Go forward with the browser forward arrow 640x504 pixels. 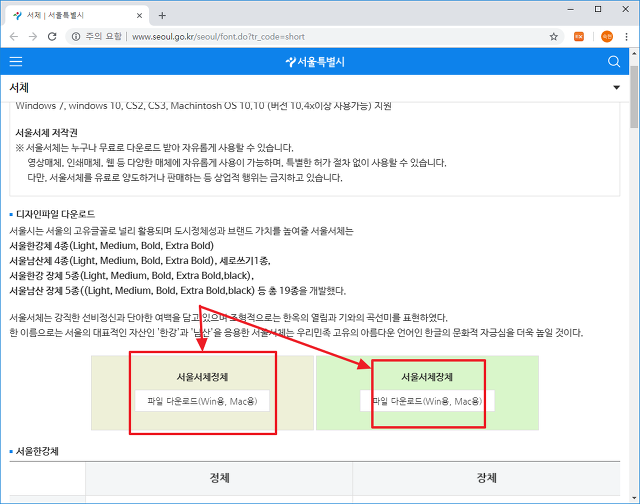point(33,37)
